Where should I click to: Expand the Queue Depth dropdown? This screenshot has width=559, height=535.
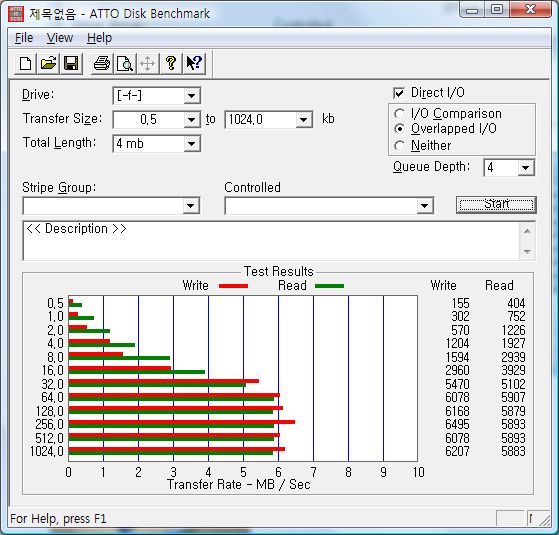(525, 168)
